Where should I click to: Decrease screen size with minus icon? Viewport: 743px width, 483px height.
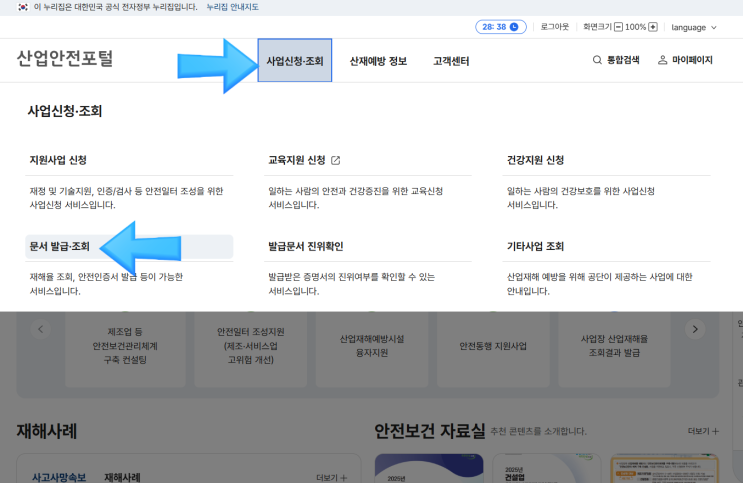(x=618, y=27)
